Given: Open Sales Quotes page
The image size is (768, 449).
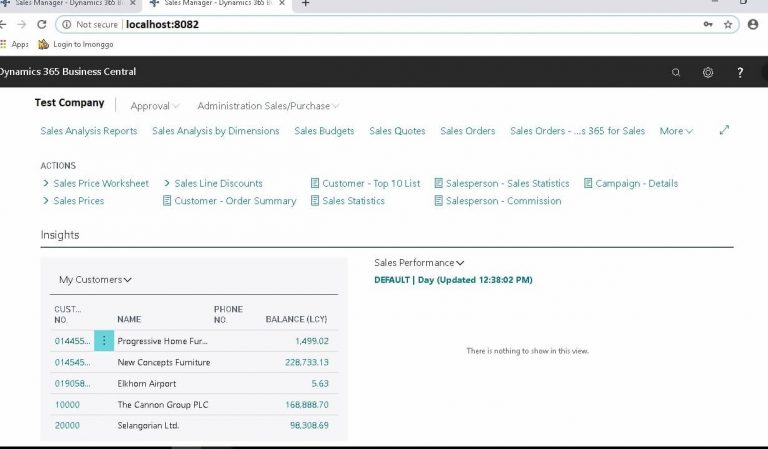Looking at the screenshot, I should 397,131.
